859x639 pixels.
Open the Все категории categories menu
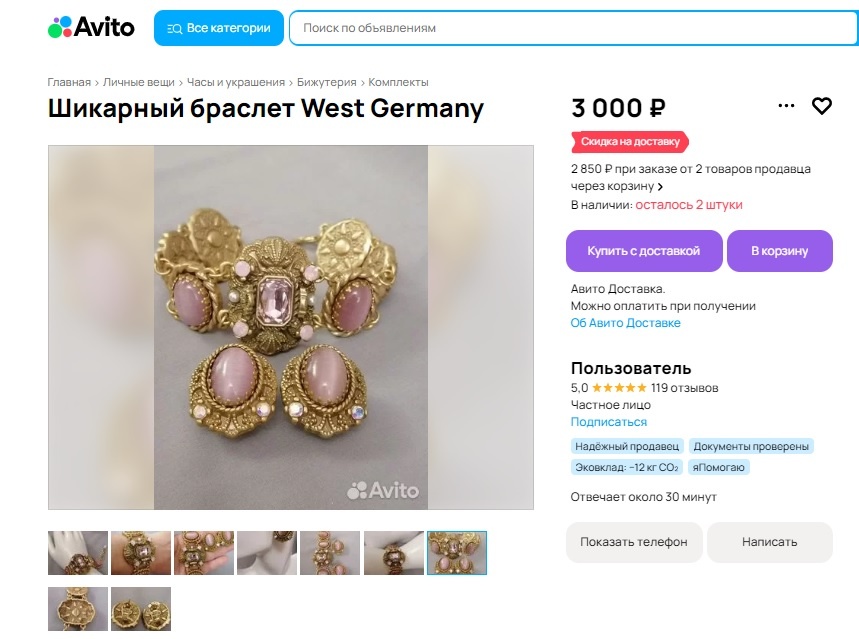218,28
